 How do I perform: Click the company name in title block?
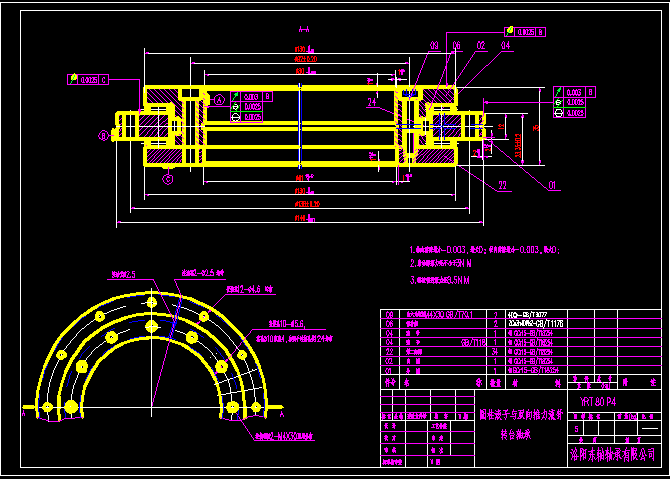pyautogui.click(x=613, y=455)
